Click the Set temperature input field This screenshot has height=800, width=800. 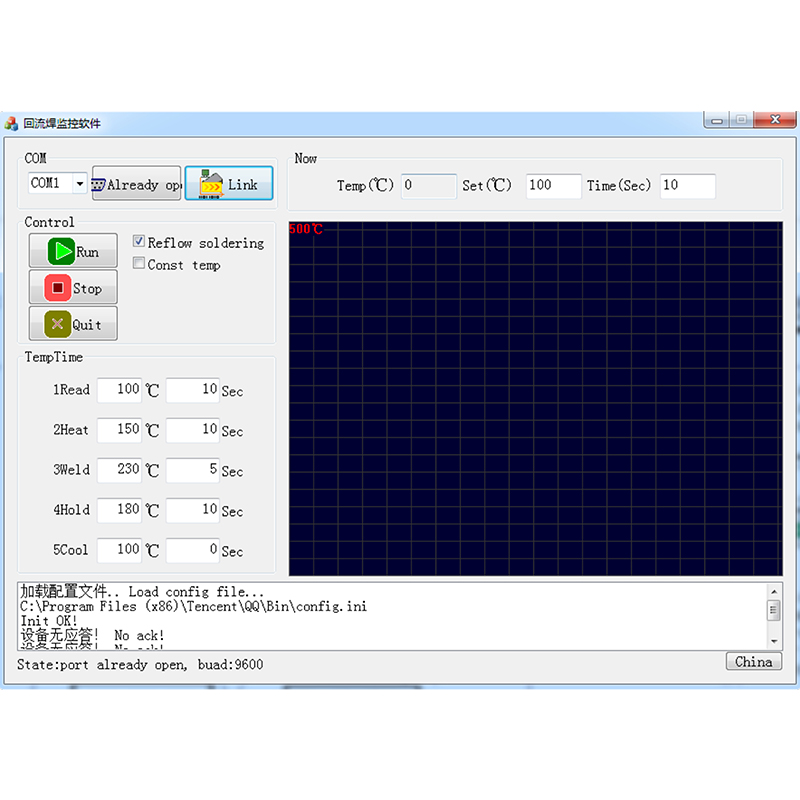553,185
